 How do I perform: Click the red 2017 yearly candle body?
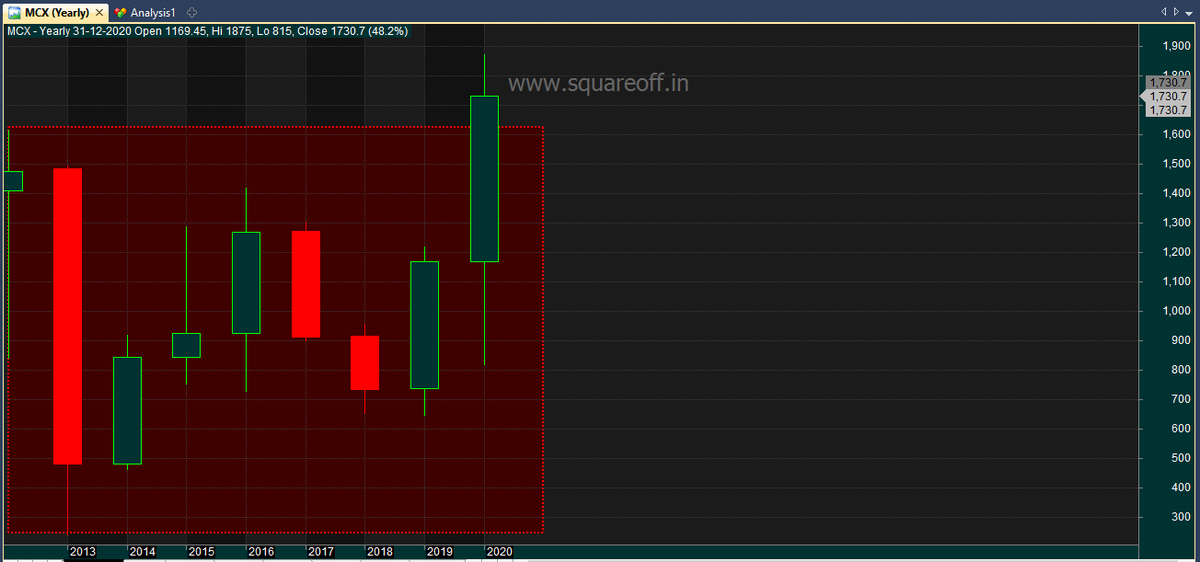[306, 284]
